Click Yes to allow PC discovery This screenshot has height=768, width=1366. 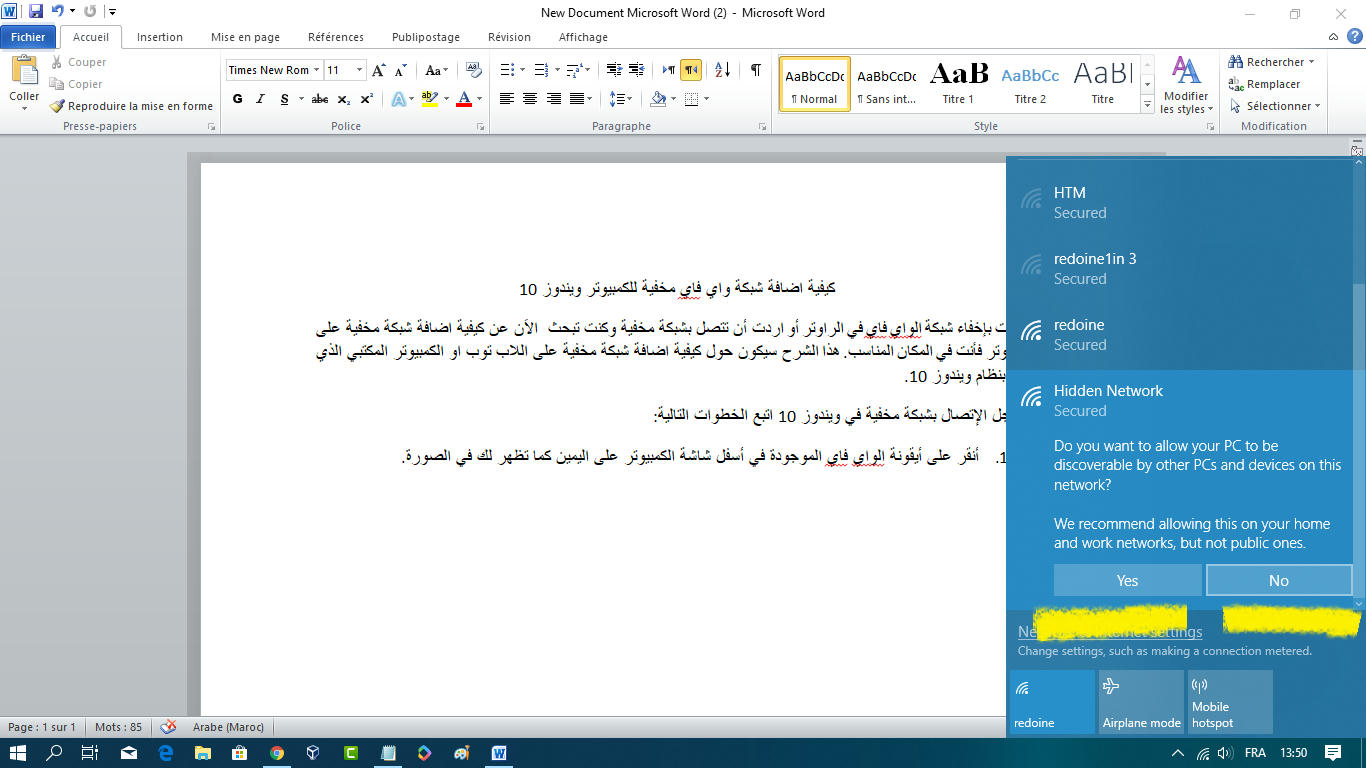pos(1127,580)
